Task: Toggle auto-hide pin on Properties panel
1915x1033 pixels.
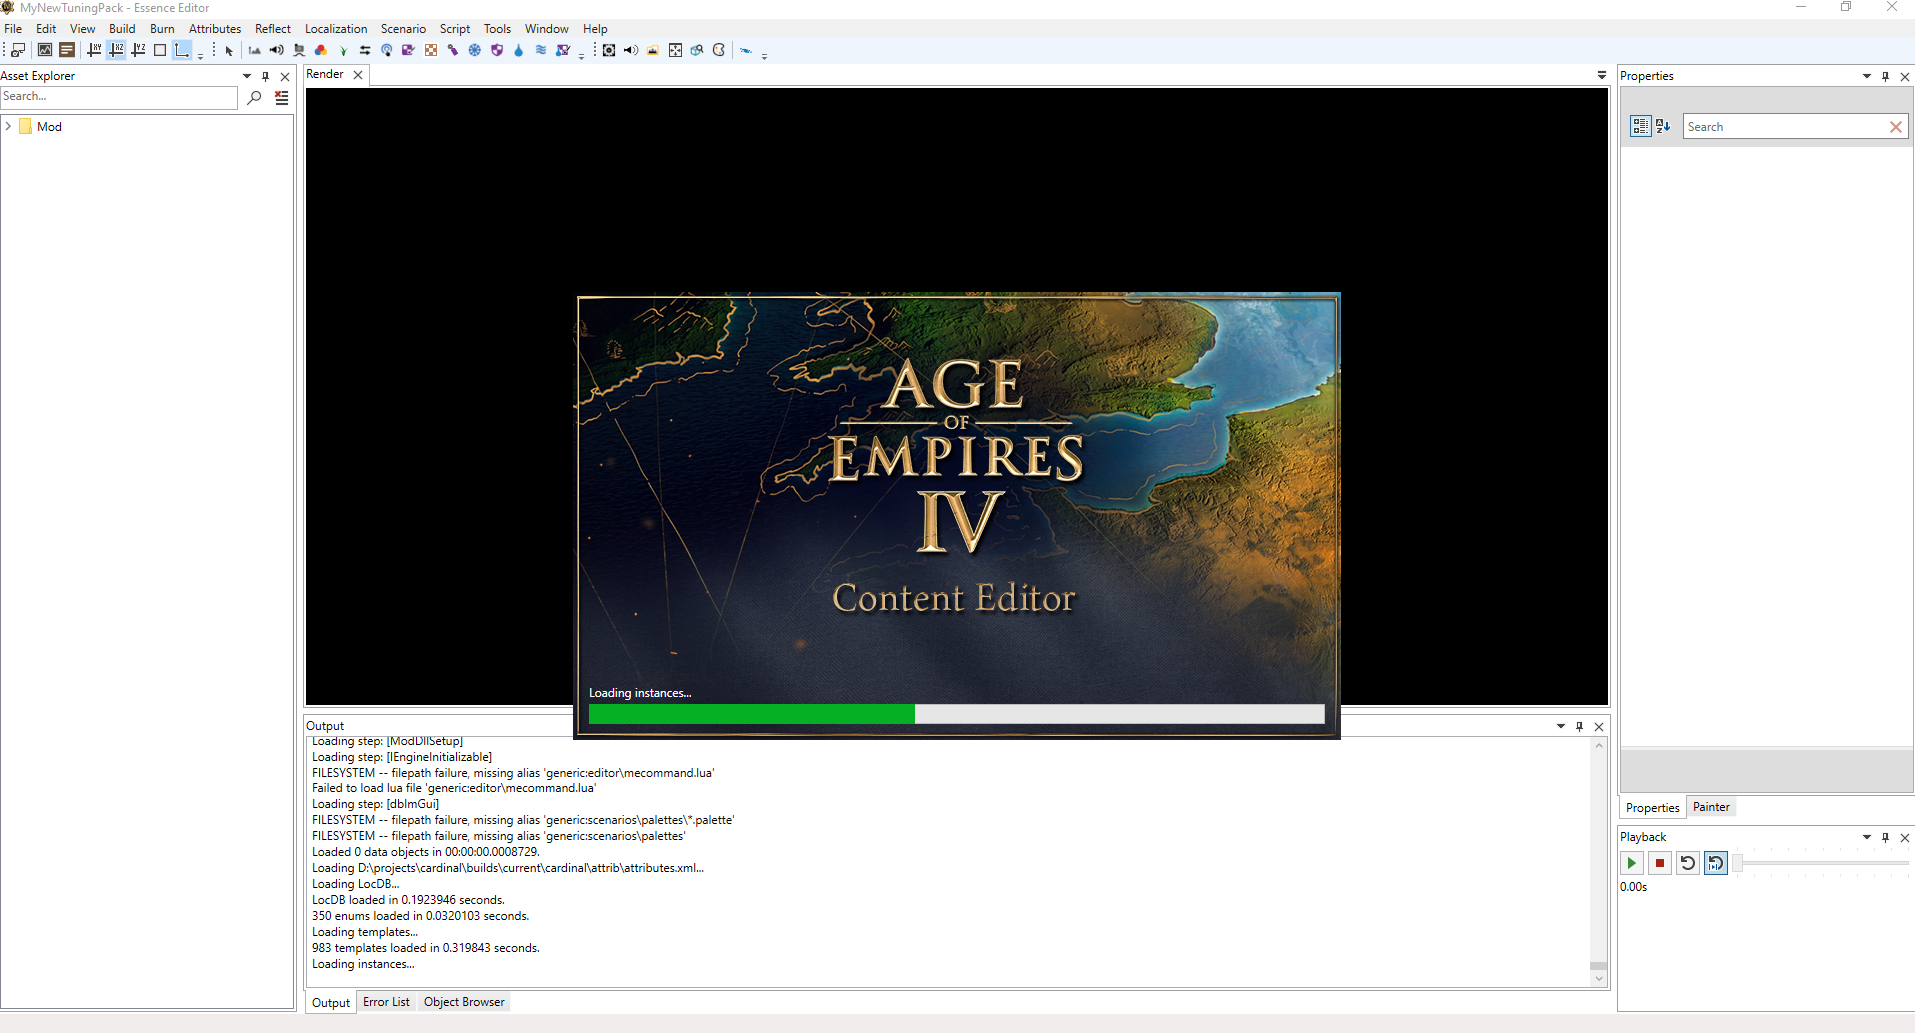Action: pyautogui.click(x=1886, y=76)
